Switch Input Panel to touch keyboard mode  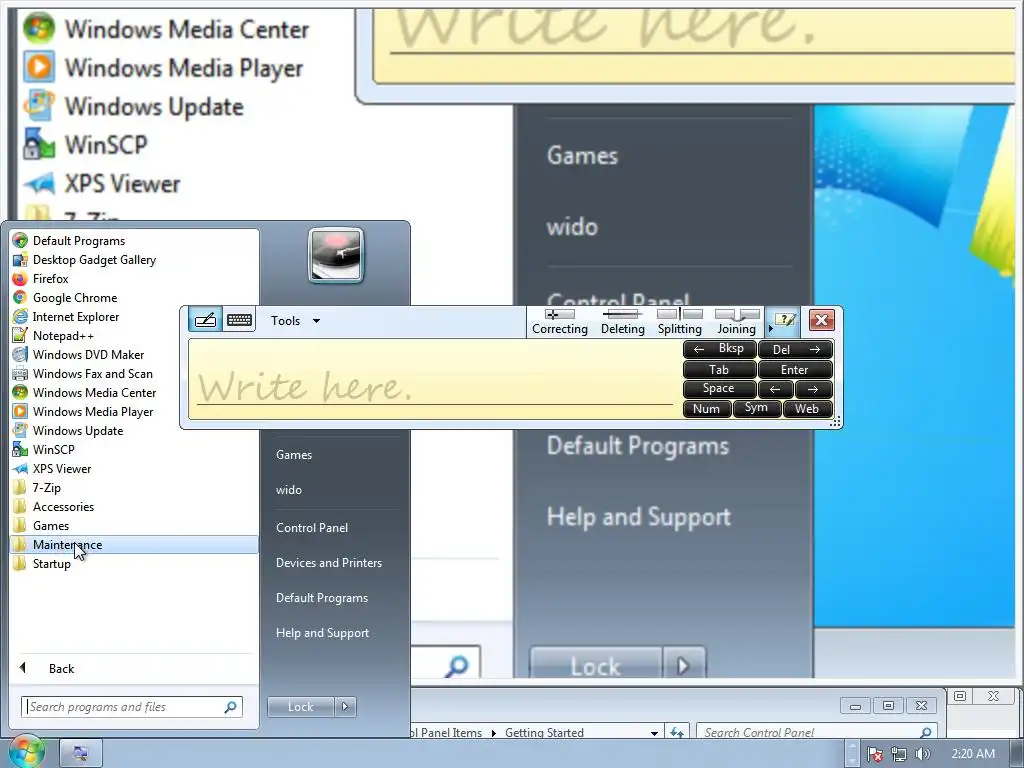[x=239, y=320]
